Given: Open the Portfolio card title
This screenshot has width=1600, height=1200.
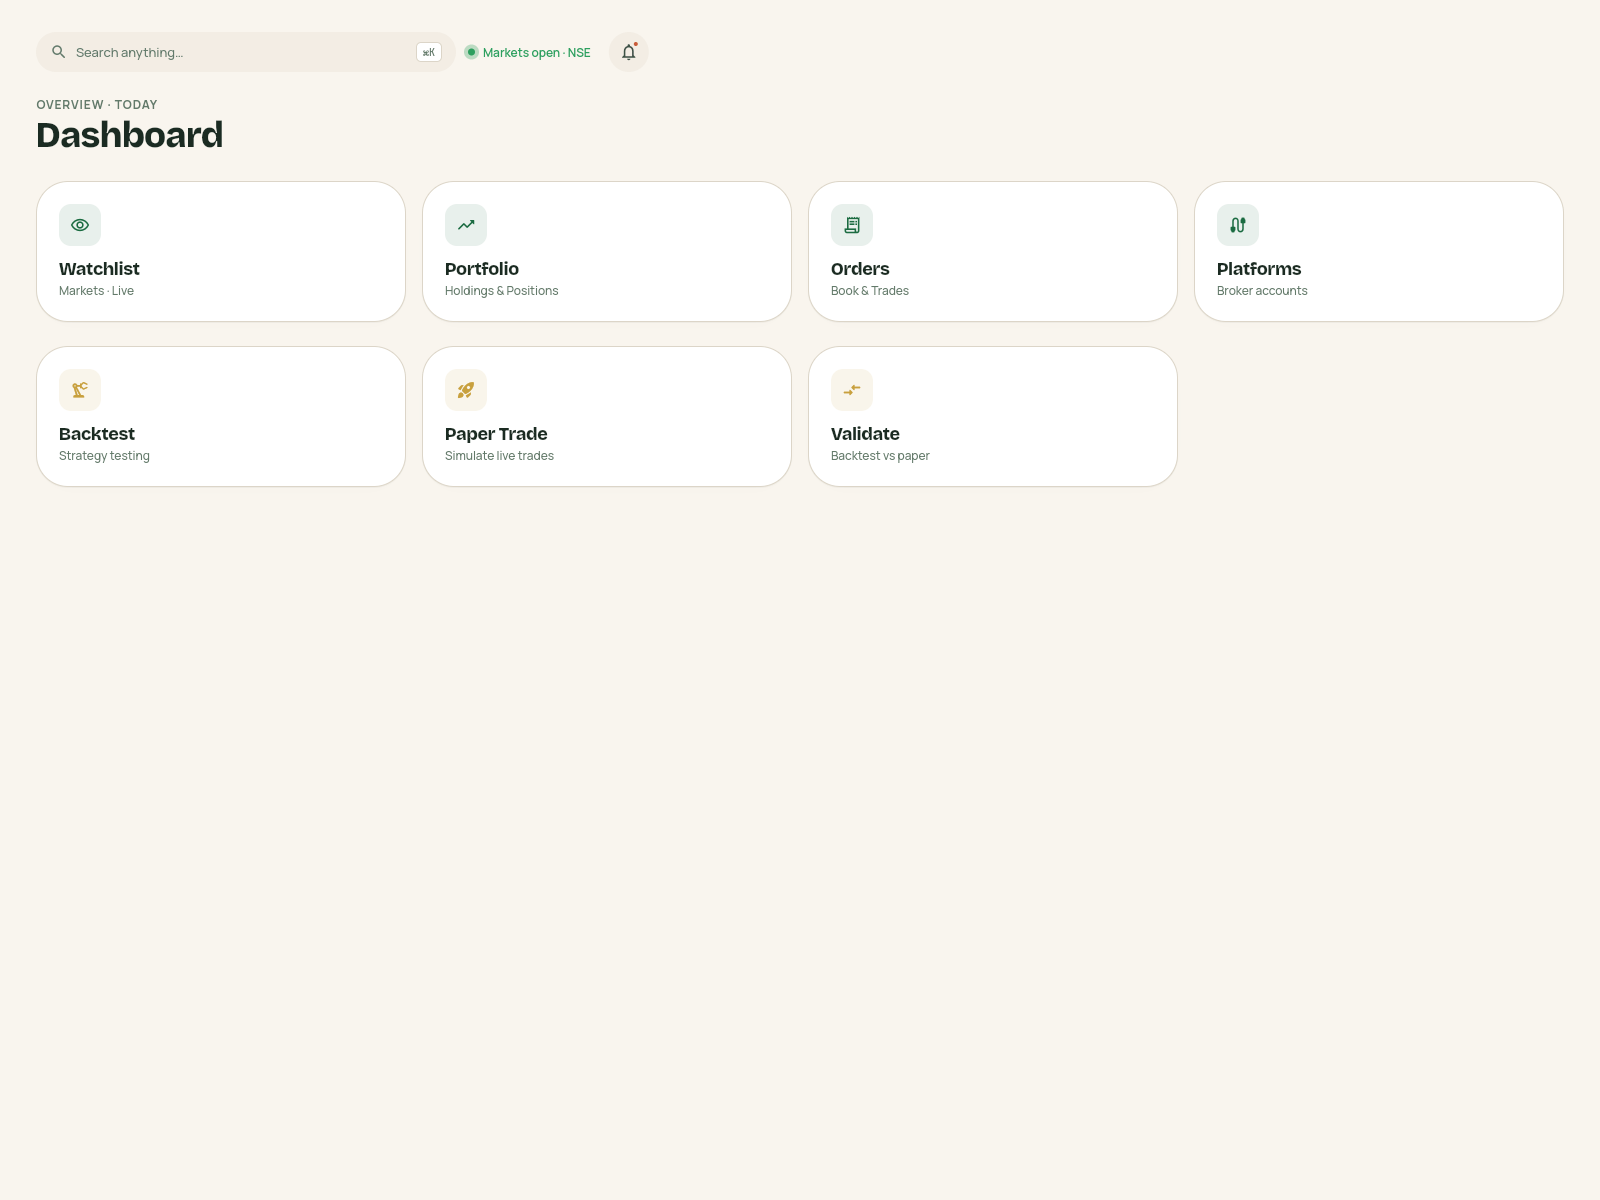Looking at the screenshot, I should (482, 269).
